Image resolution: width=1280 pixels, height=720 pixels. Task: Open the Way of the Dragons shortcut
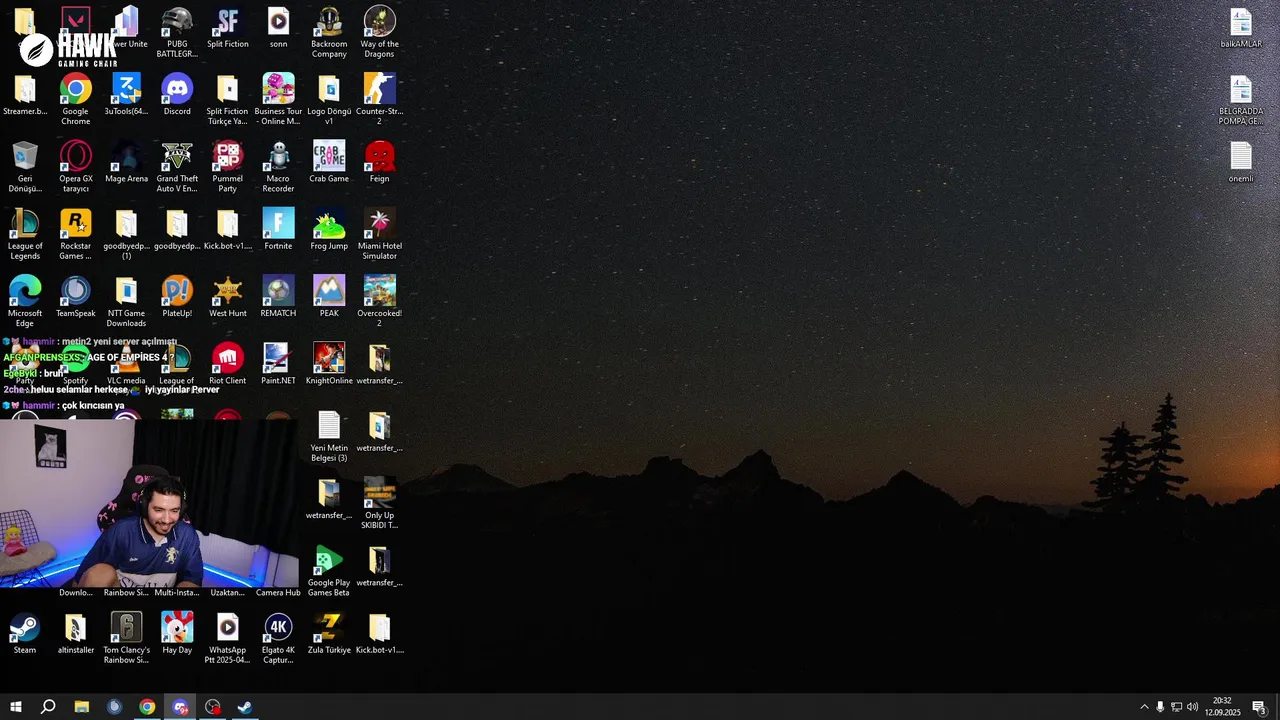380,32
